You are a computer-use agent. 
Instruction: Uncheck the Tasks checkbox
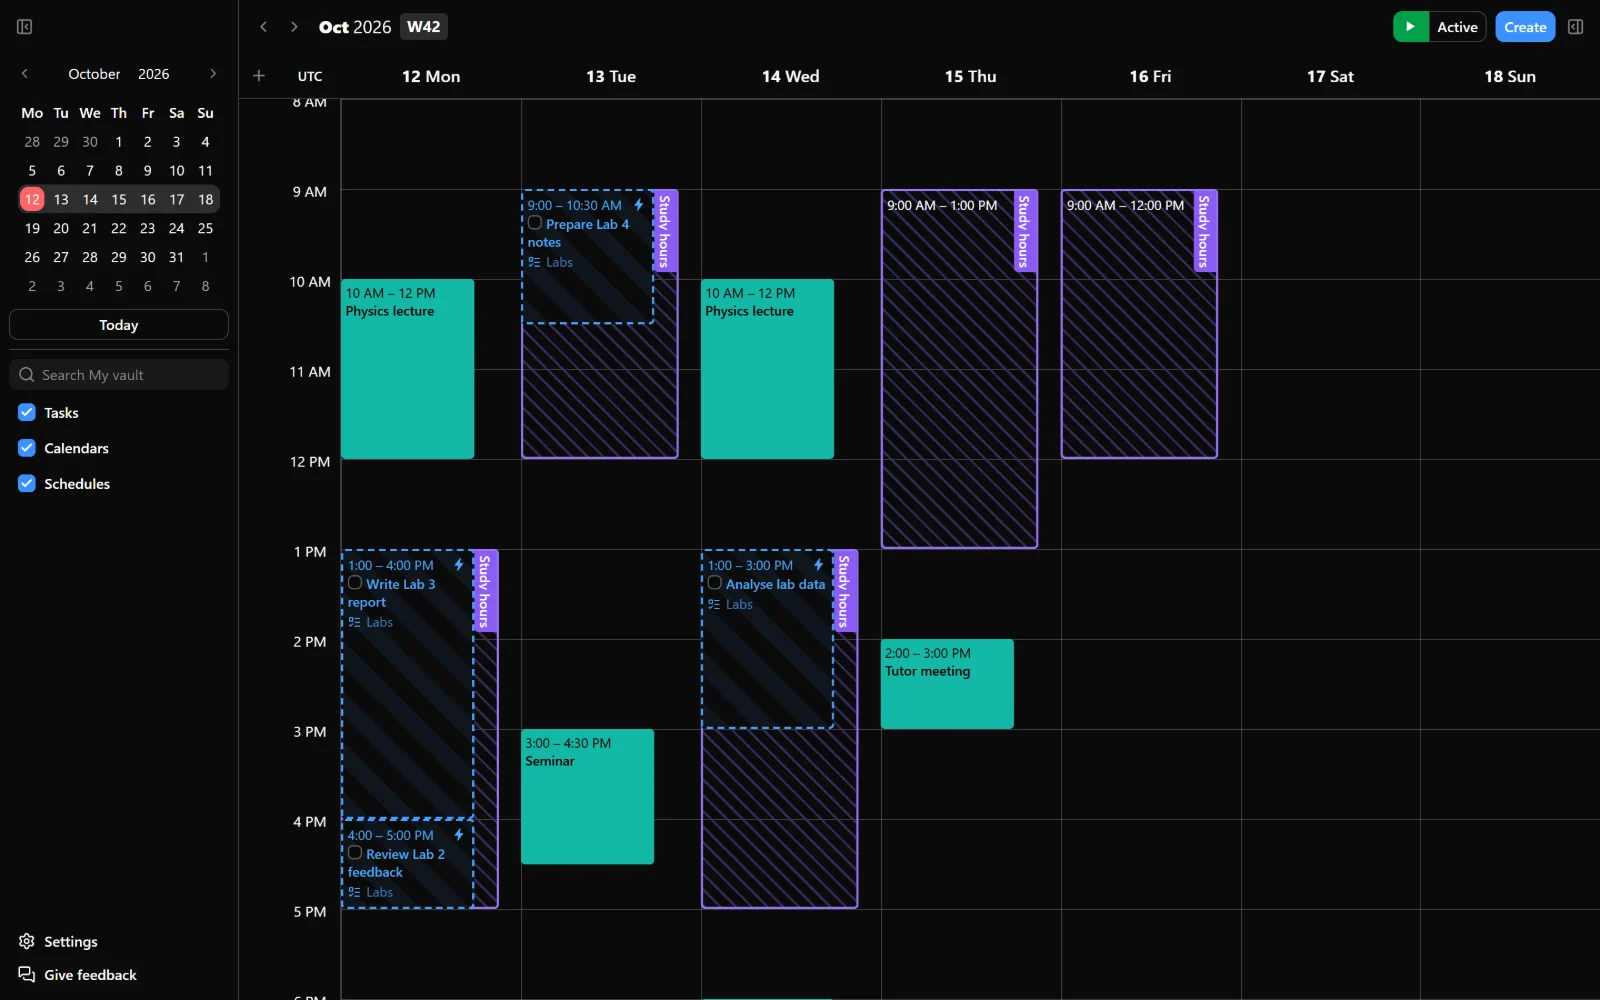27,412
